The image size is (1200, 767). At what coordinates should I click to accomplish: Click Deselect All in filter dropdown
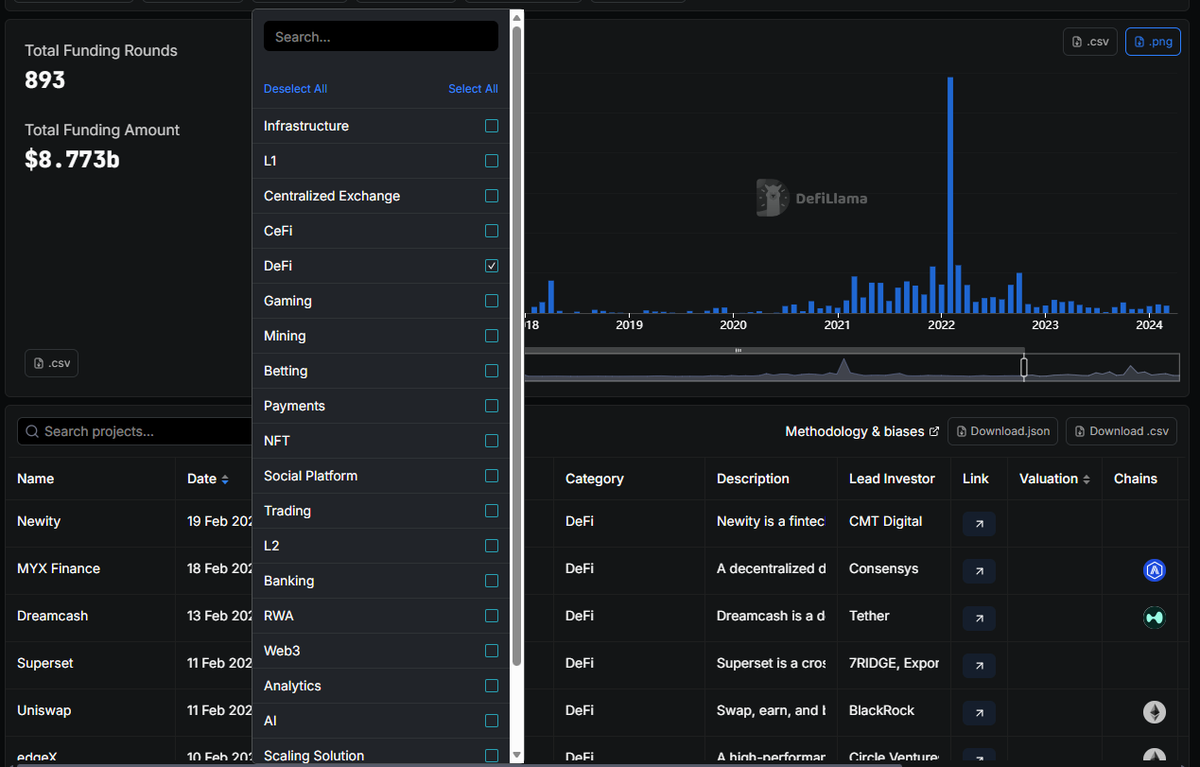[295, 89]
